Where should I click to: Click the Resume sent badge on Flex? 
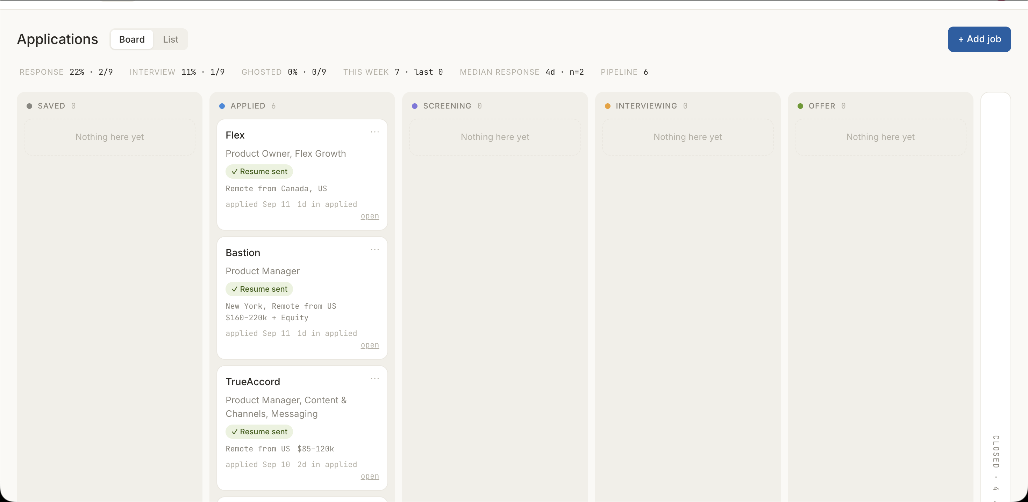point(259,171)
